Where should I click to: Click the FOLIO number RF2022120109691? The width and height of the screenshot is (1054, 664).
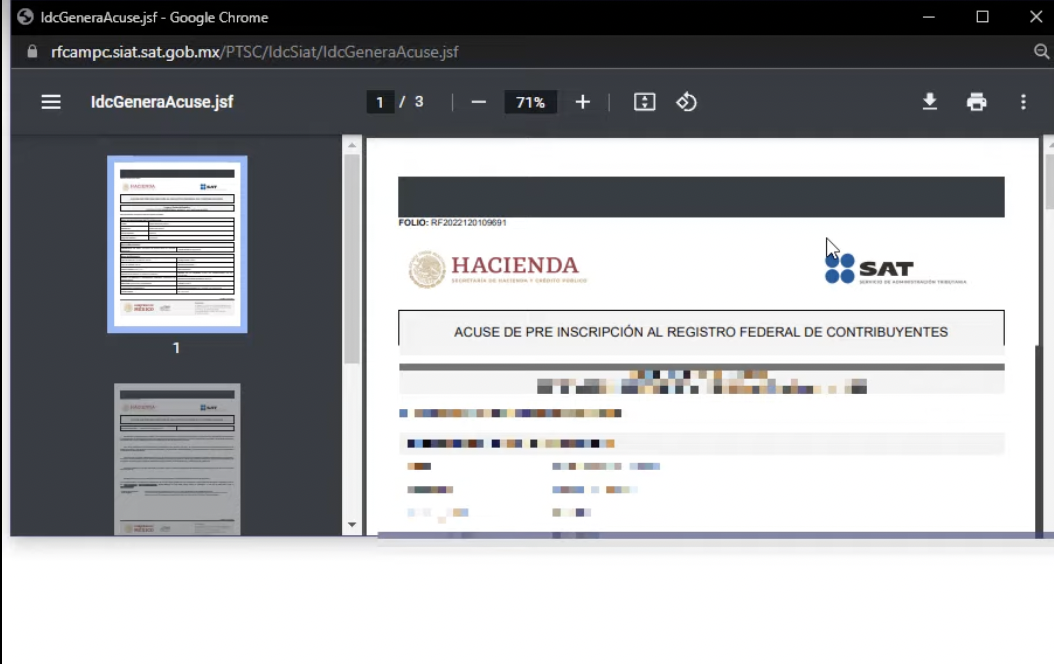[469, 222]
